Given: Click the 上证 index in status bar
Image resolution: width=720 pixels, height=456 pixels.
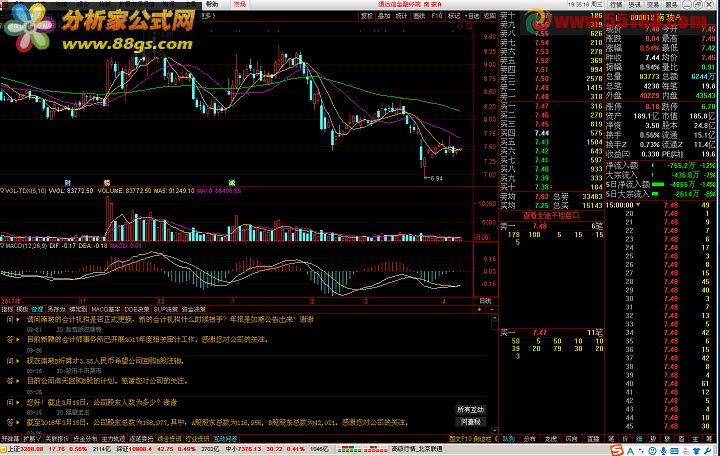Looking at the screenshot, I should 12,449.
